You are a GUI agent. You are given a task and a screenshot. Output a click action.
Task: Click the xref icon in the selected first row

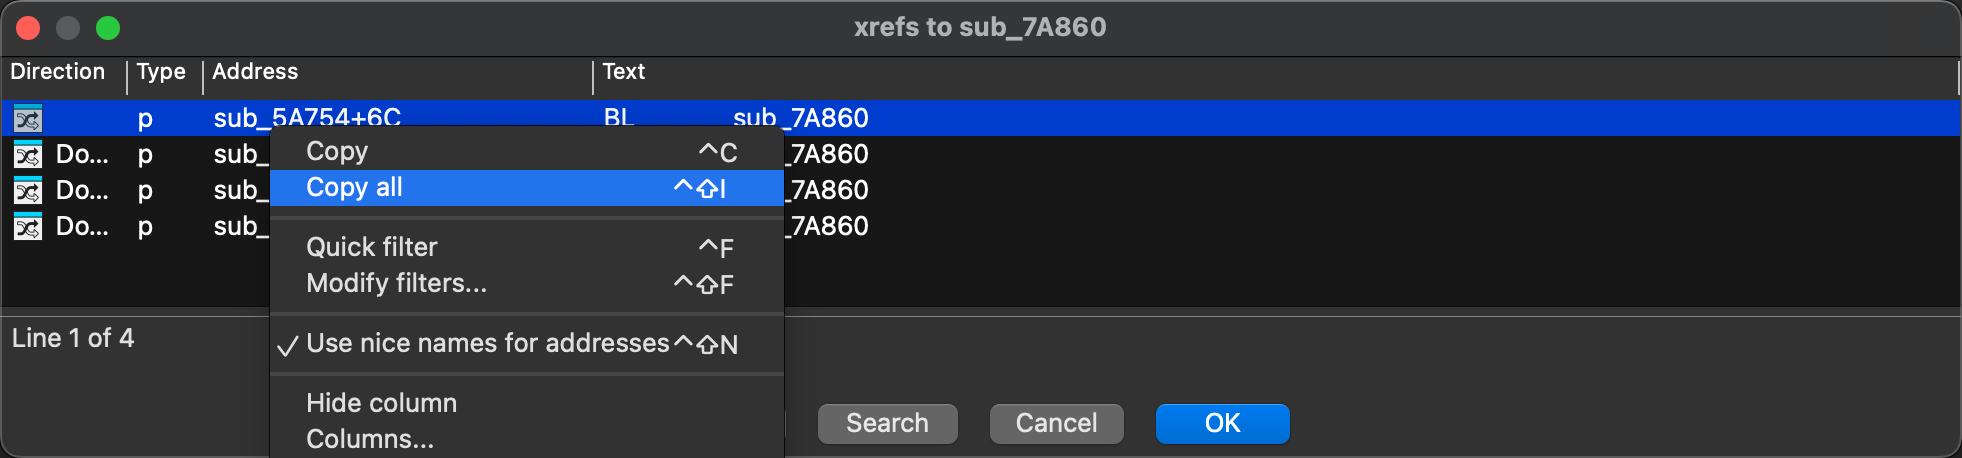[28, 119]
